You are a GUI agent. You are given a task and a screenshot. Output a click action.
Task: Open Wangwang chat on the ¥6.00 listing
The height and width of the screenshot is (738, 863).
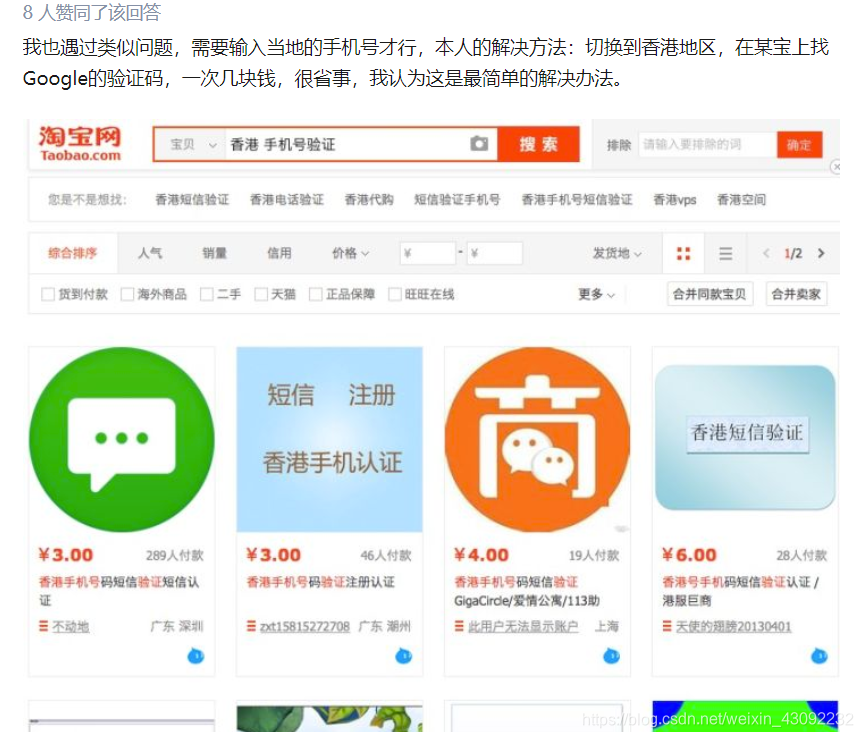point(822,656)
